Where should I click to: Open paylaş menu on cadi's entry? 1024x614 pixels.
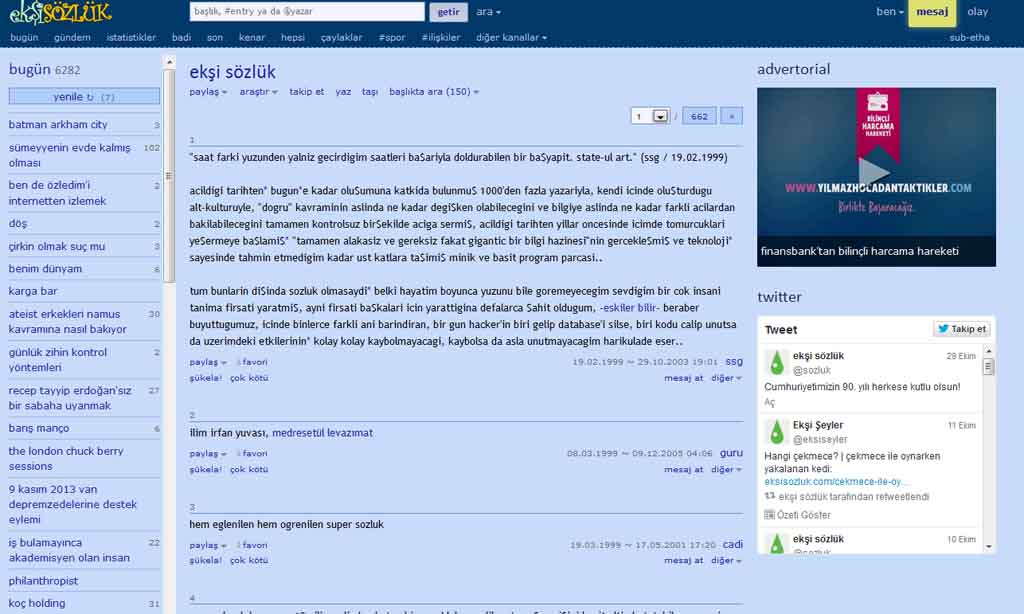tap(208, 545)
